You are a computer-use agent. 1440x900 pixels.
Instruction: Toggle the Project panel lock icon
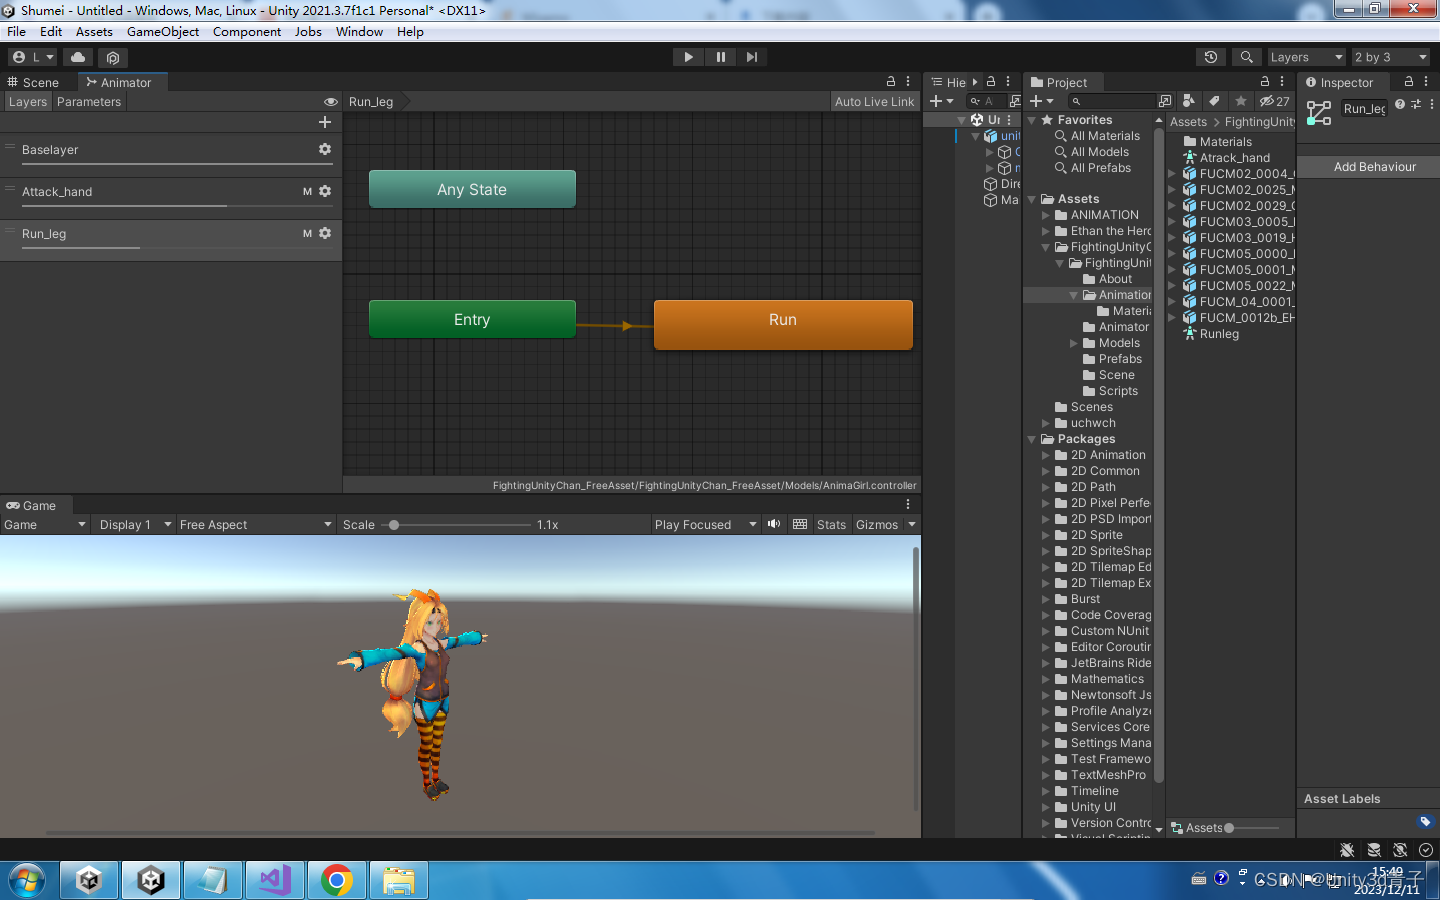coord(1265,82)
